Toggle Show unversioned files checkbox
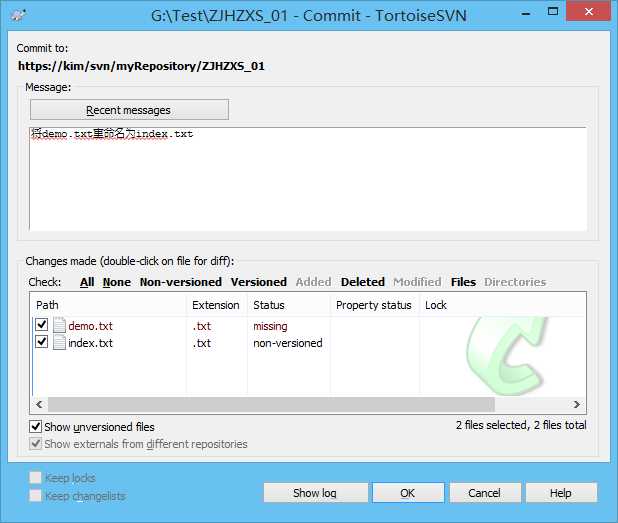 click(x=35, y=426)
